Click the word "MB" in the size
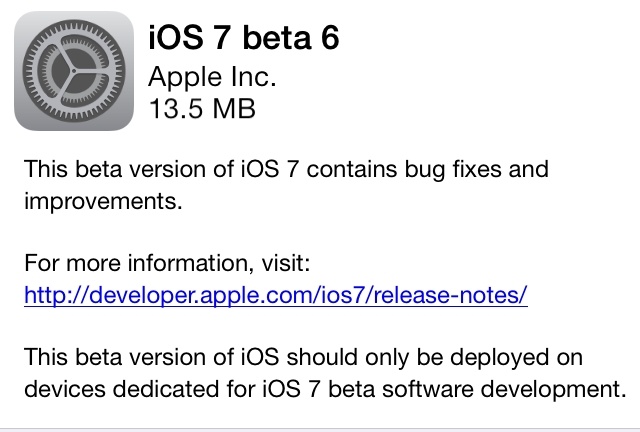 point(232,108)
